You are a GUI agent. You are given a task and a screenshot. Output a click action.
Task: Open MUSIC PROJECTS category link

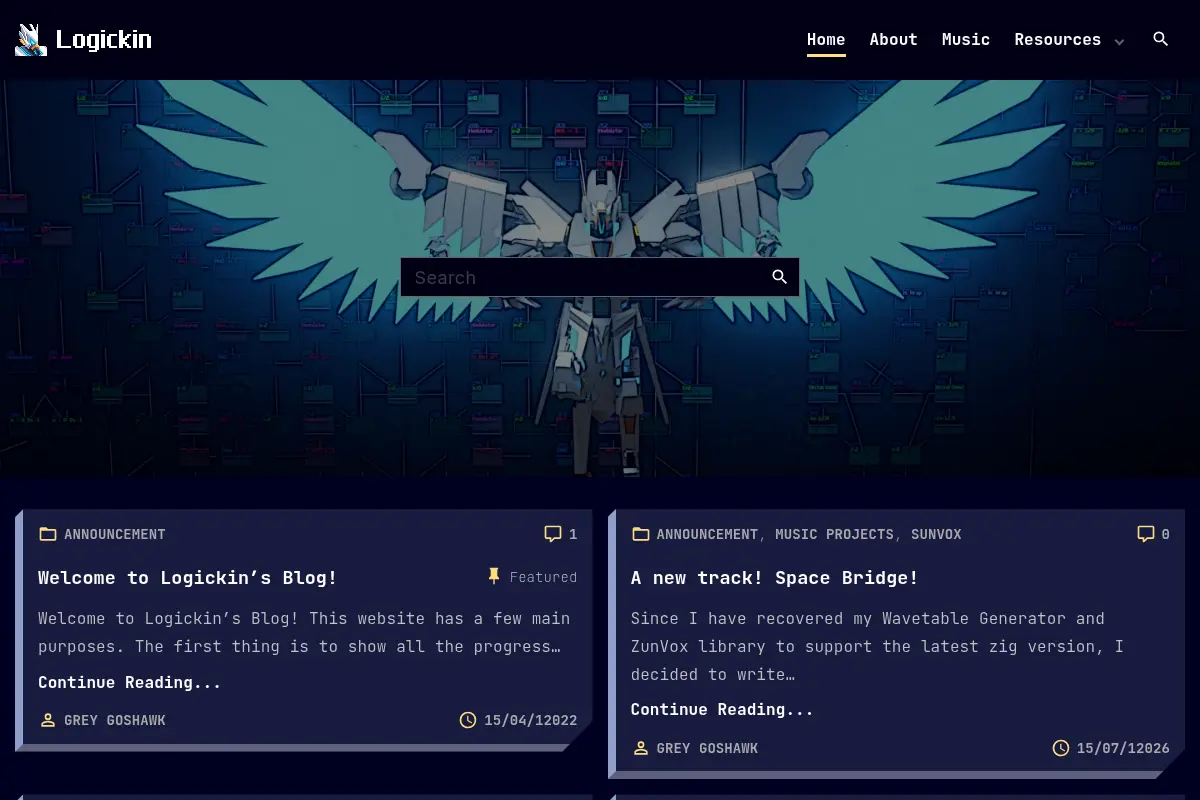[834, 534]
